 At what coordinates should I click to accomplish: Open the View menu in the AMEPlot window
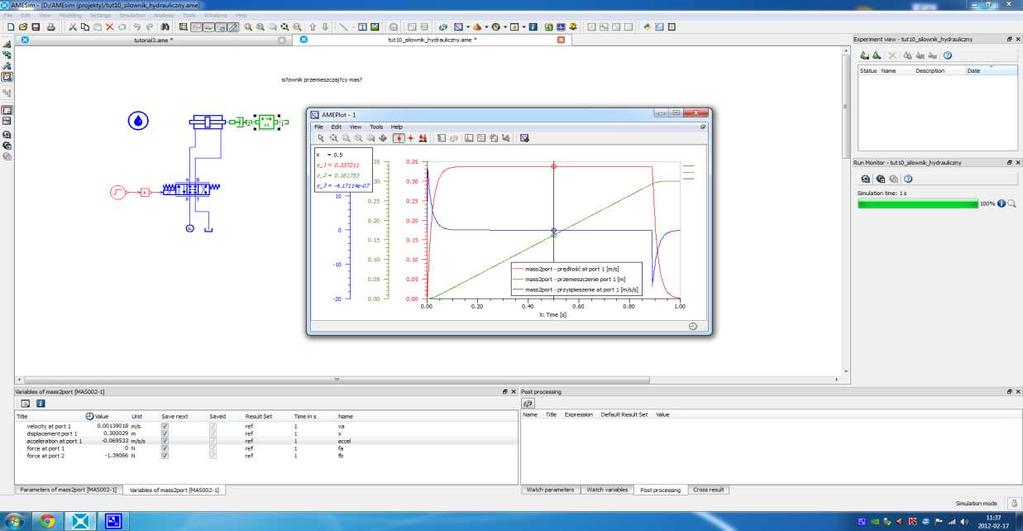pos(355,127)
